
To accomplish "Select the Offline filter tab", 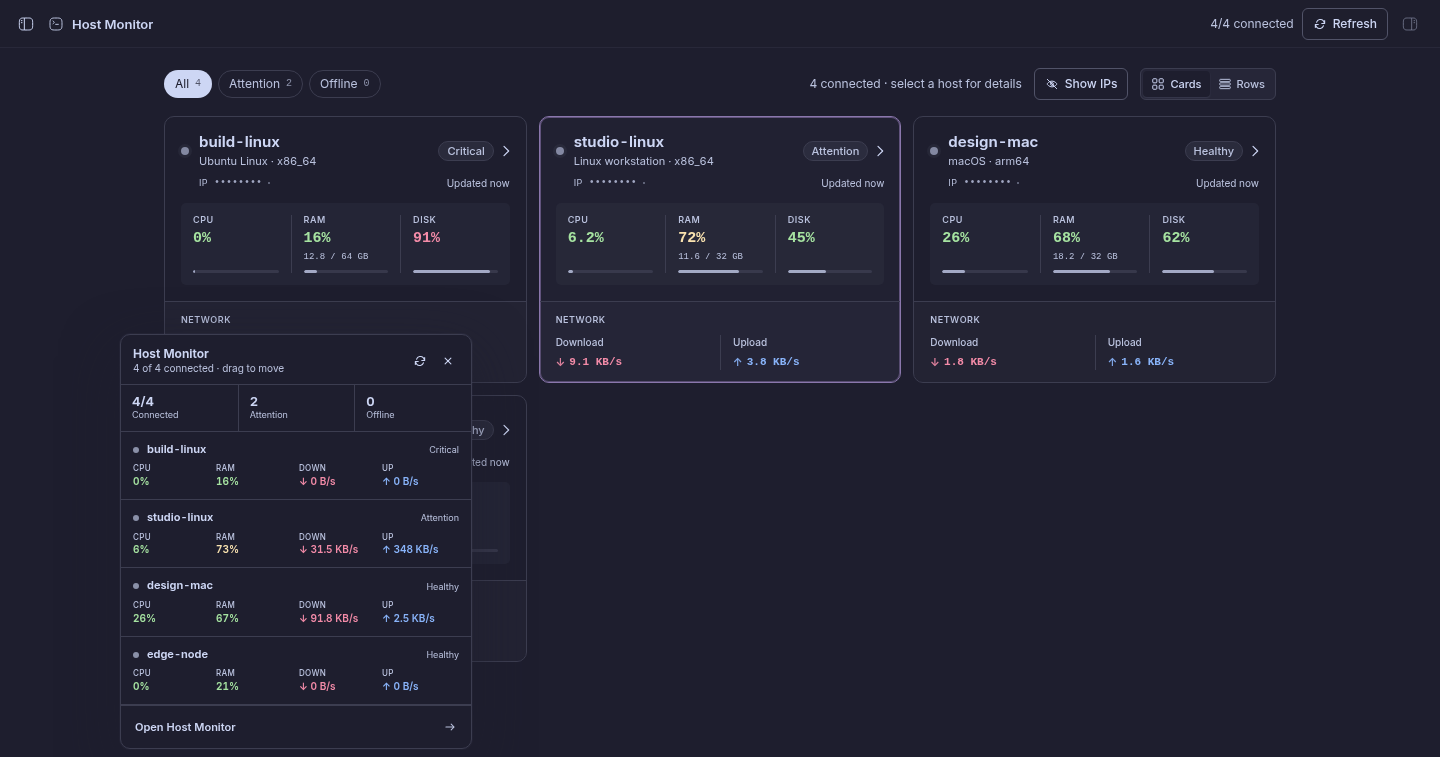I will (345, 84).
